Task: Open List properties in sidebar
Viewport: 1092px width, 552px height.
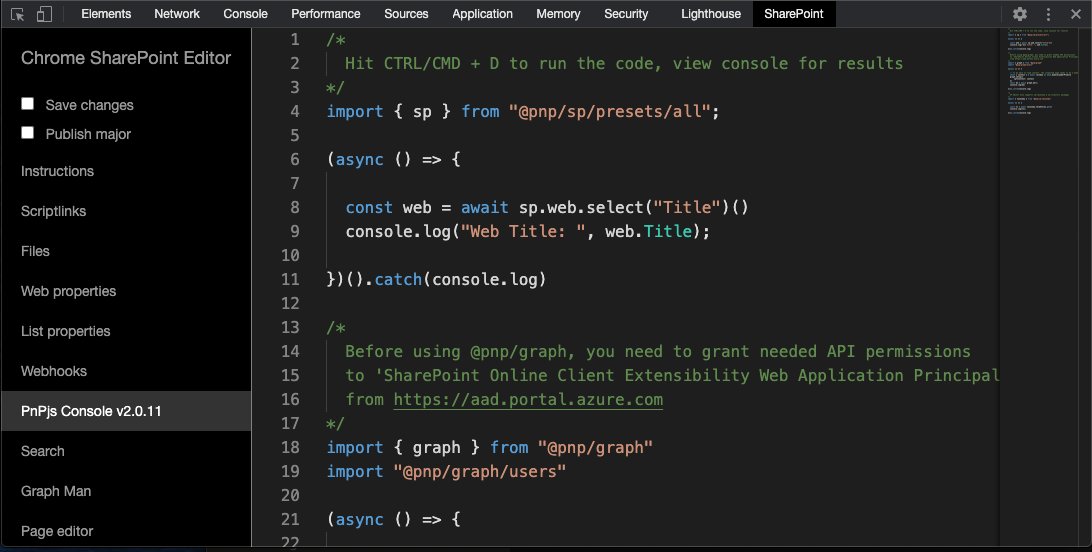Action: pos(126,331)
